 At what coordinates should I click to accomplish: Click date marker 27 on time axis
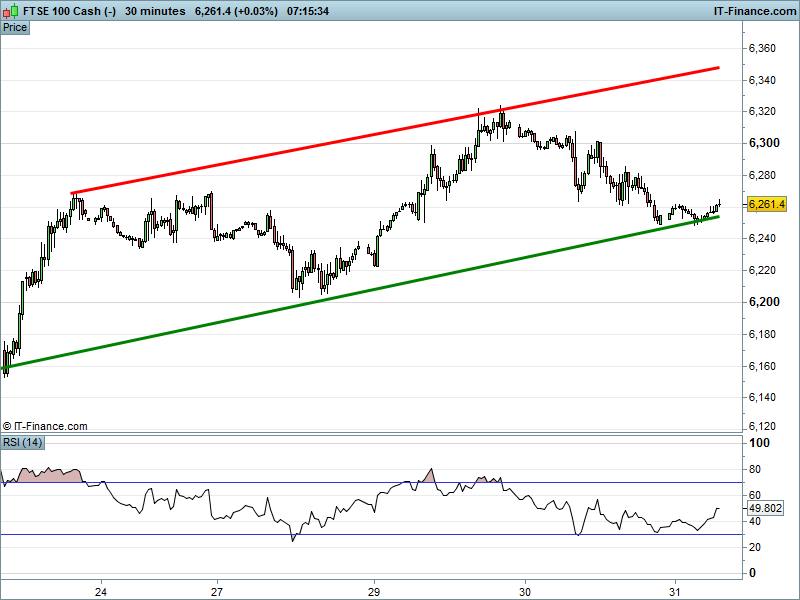coord(217,590)
